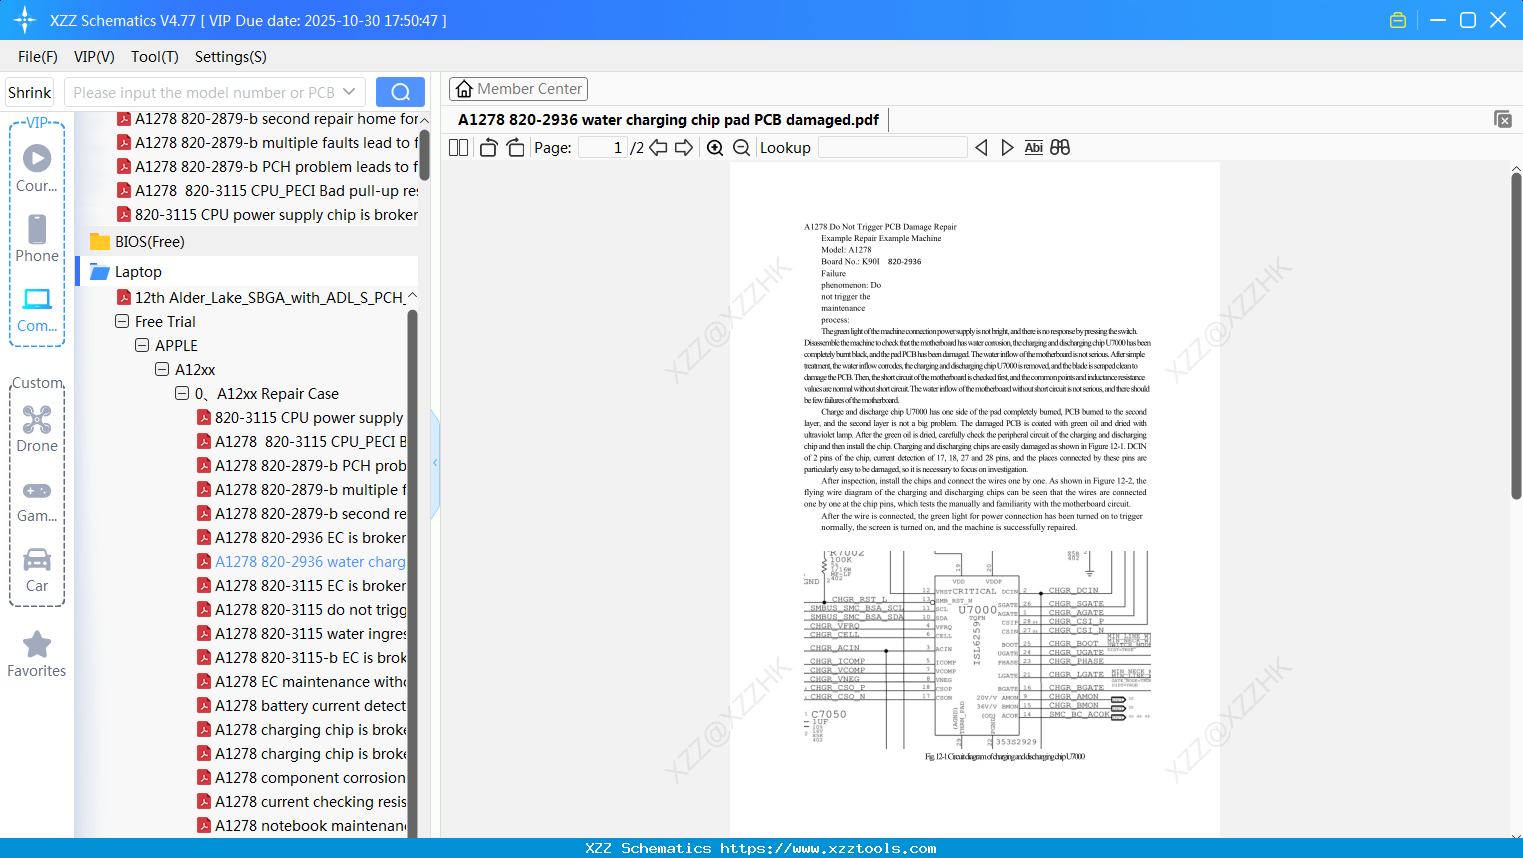The height and width of the screenshot is (858, 1523).
Task: Open the Settings(S) menu
Action: coord(231,57)
